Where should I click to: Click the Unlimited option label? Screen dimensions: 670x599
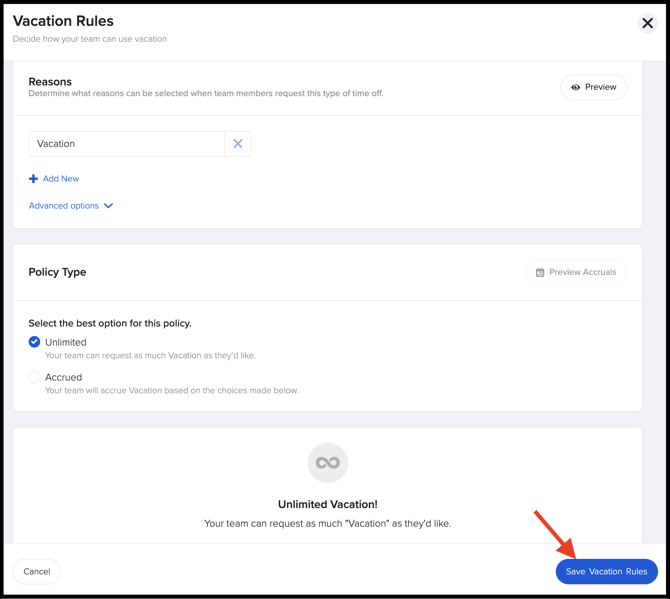pos(66,342)
